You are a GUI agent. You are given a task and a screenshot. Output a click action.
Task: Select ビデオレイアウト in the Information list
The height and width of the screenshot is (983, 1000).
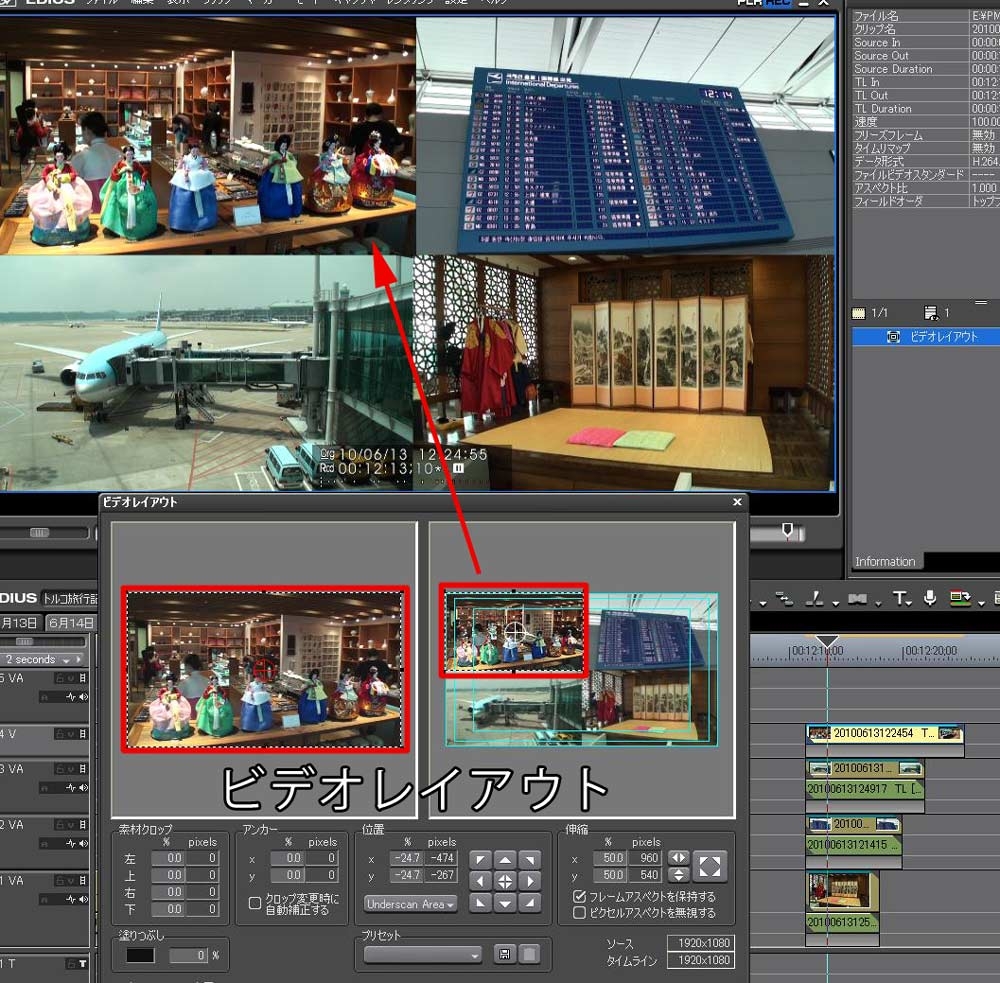tap(943, 337)
